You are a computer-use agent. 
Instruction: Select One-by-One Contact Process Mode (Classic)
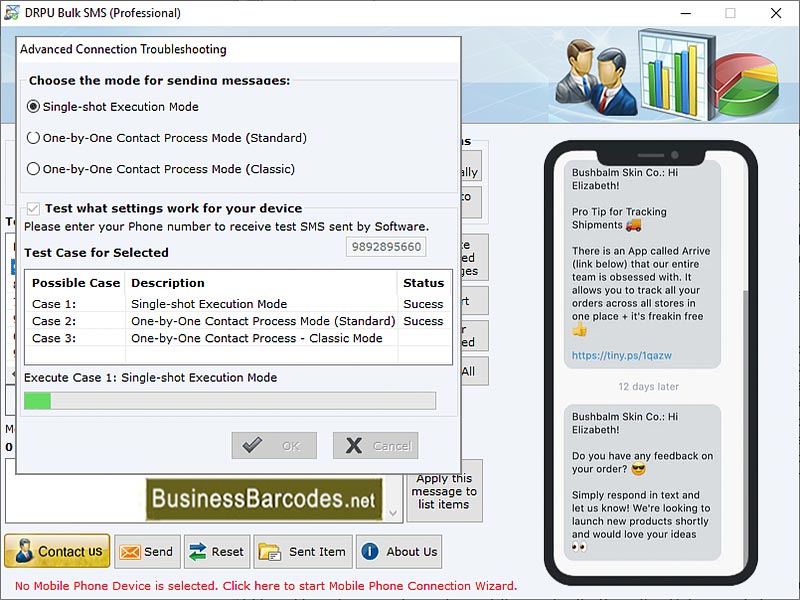tap(33, 169)
